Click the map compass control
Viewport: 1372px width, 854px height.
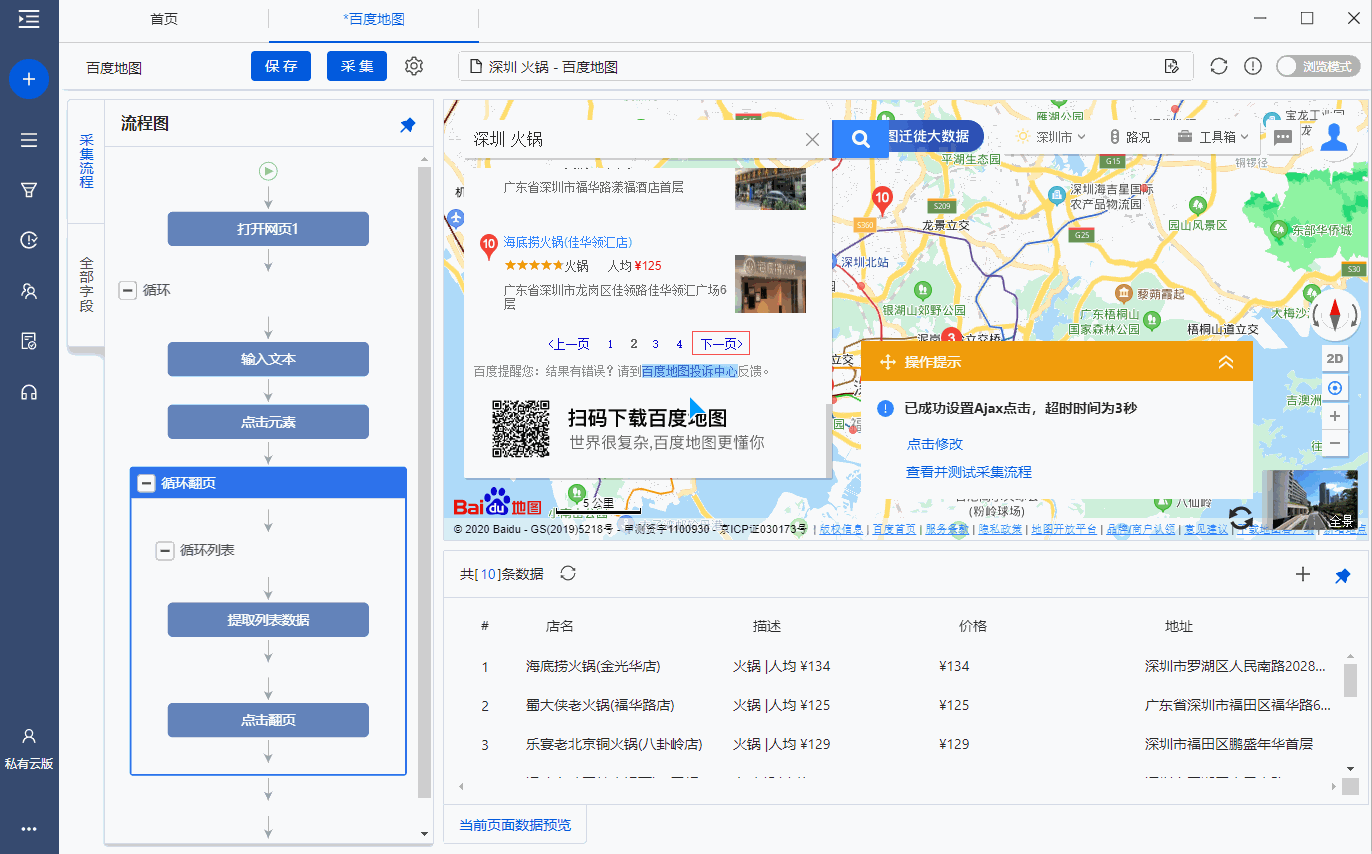pyautogui.click(x=1335, y=315)
